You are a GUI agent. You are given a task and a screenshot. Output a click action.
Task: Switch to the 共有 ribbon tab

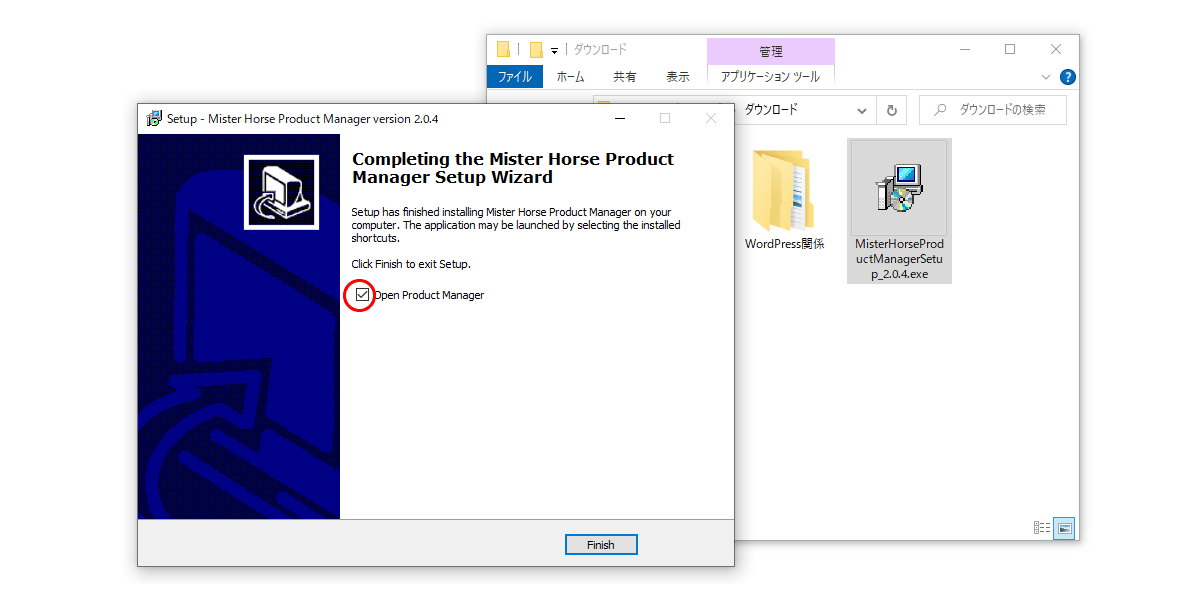pos(625,77)
